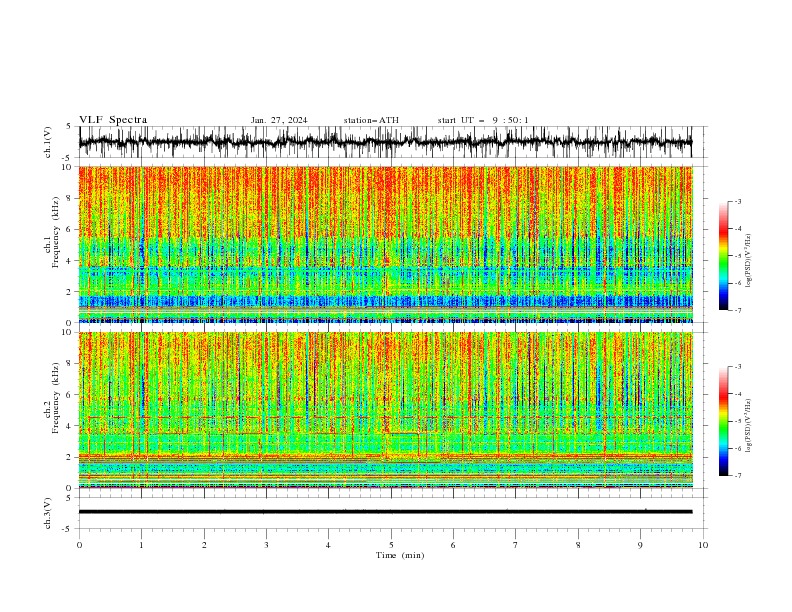792x612 pixels.
Task: Click the ch.1 waveform trace plot
Action: point(385,142)
